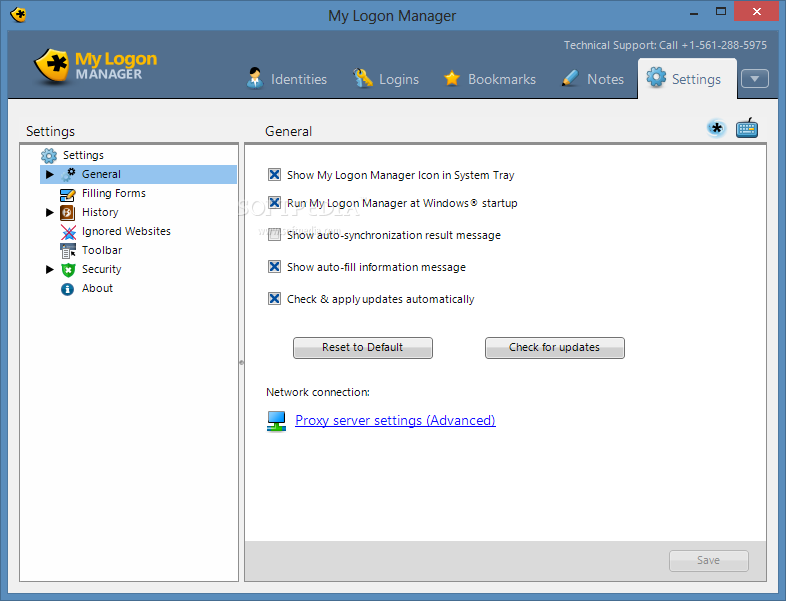Open the Bookmarks tab

click(490, 79)
